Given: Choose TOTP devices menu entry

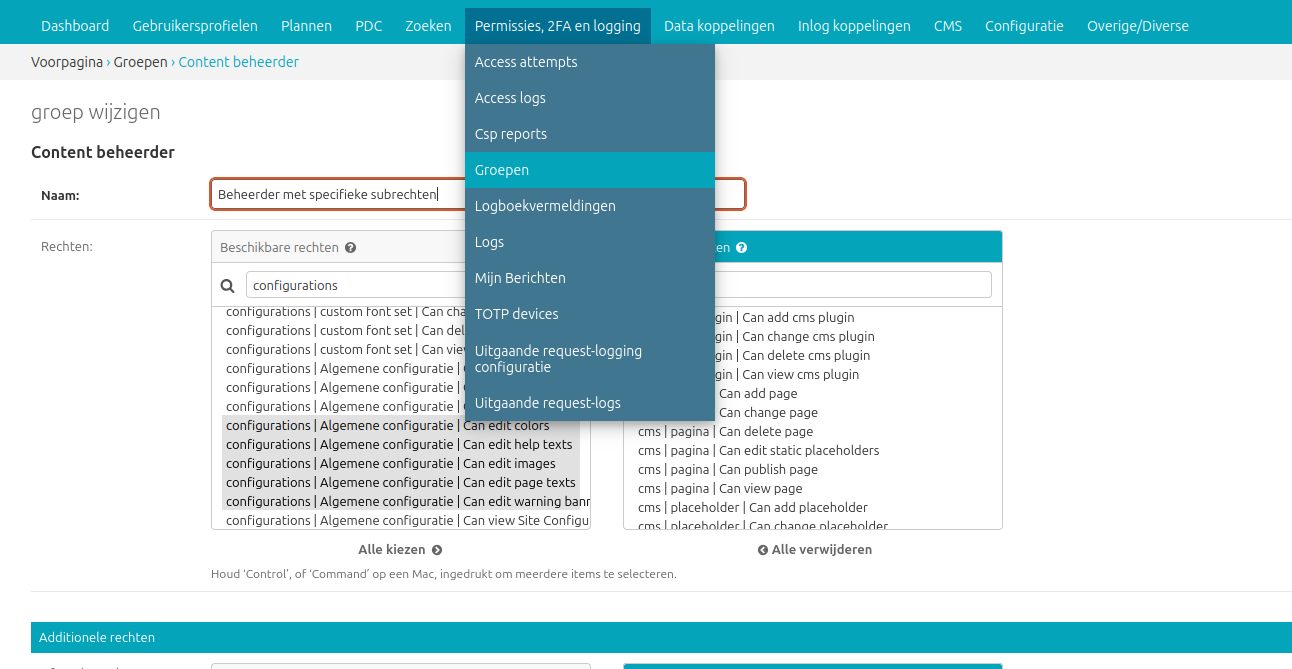Looking at the screenshot, I should pos(517,314).
